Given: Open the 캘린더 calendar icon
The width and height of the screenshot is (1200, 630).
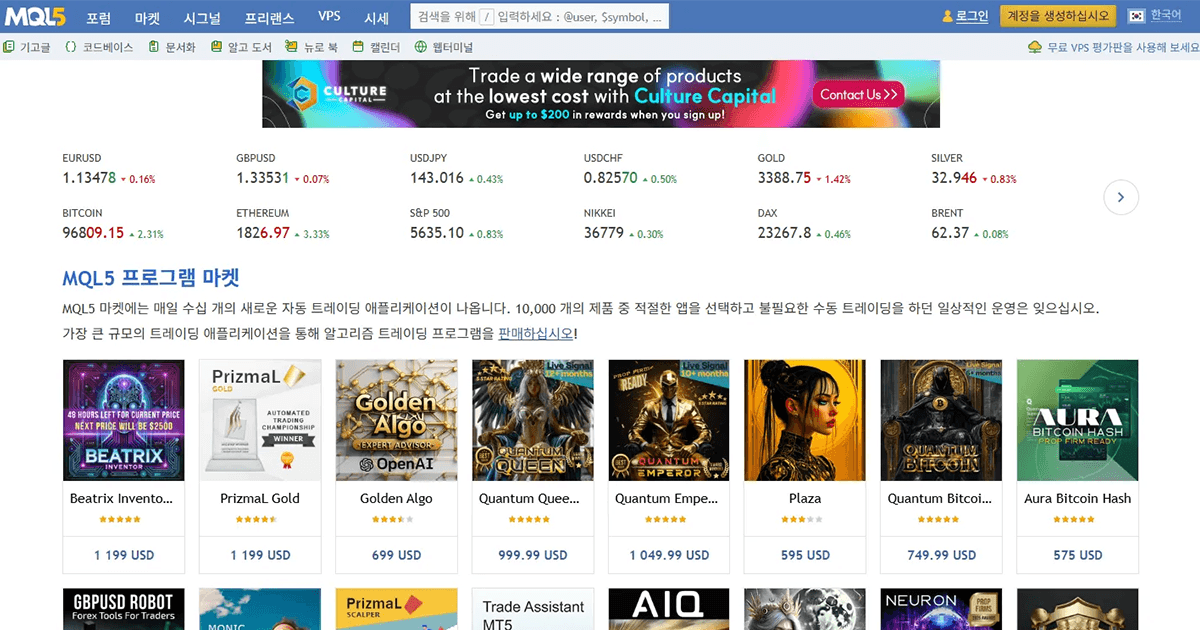Looking at the screenshot, I should tap(358, 47).
